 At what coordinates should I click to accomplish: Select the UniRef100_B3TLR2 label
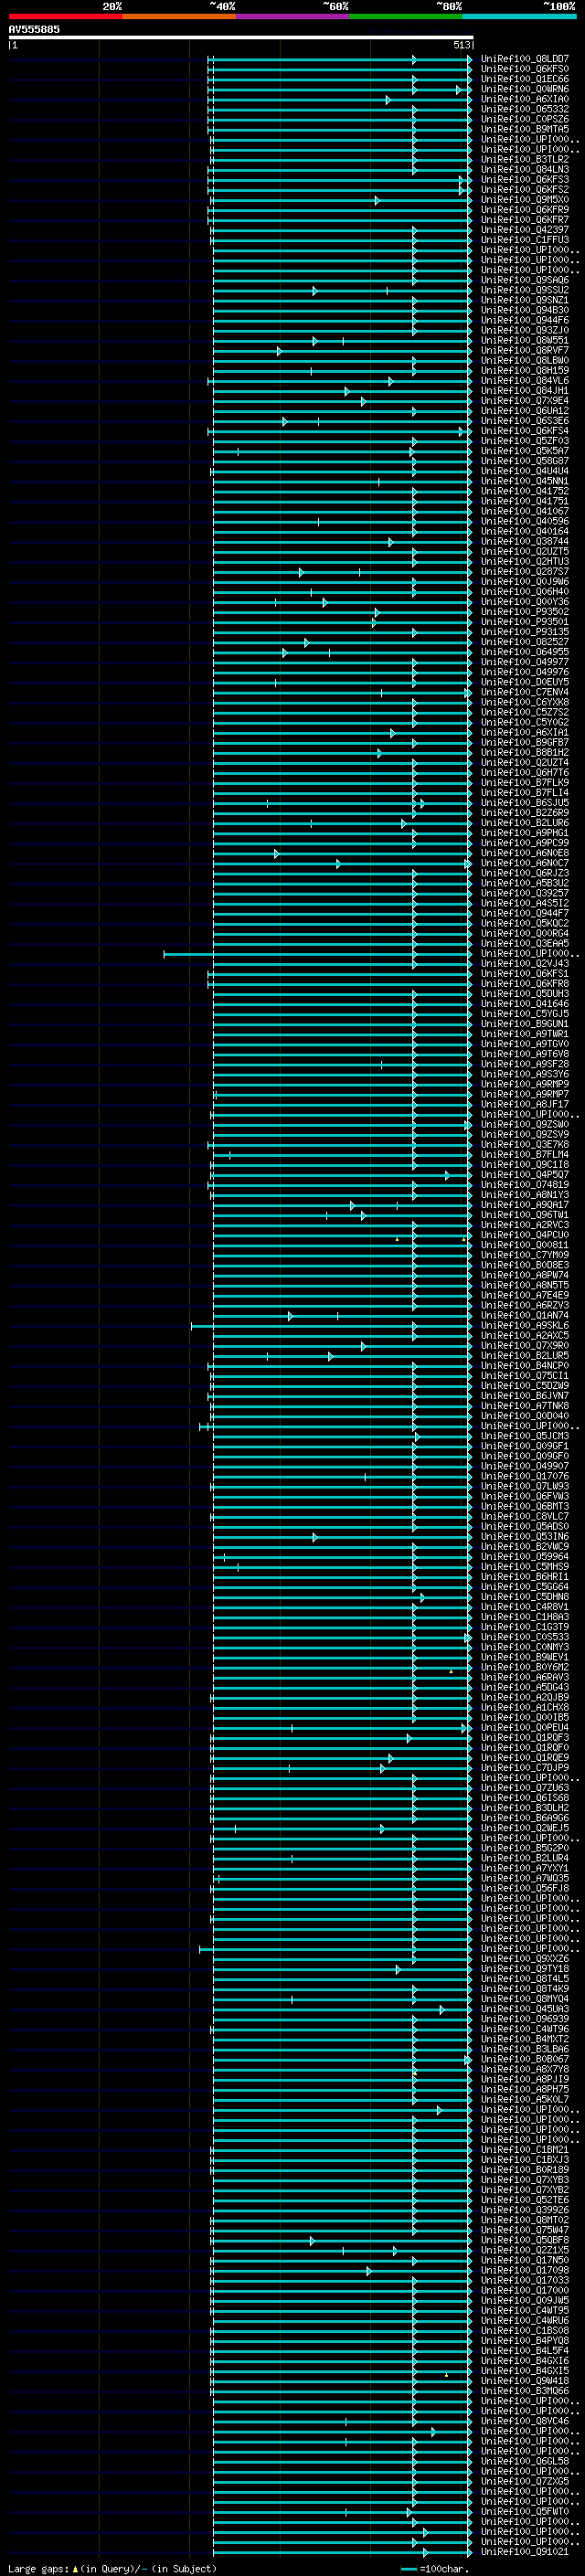[x=525, y=160]
